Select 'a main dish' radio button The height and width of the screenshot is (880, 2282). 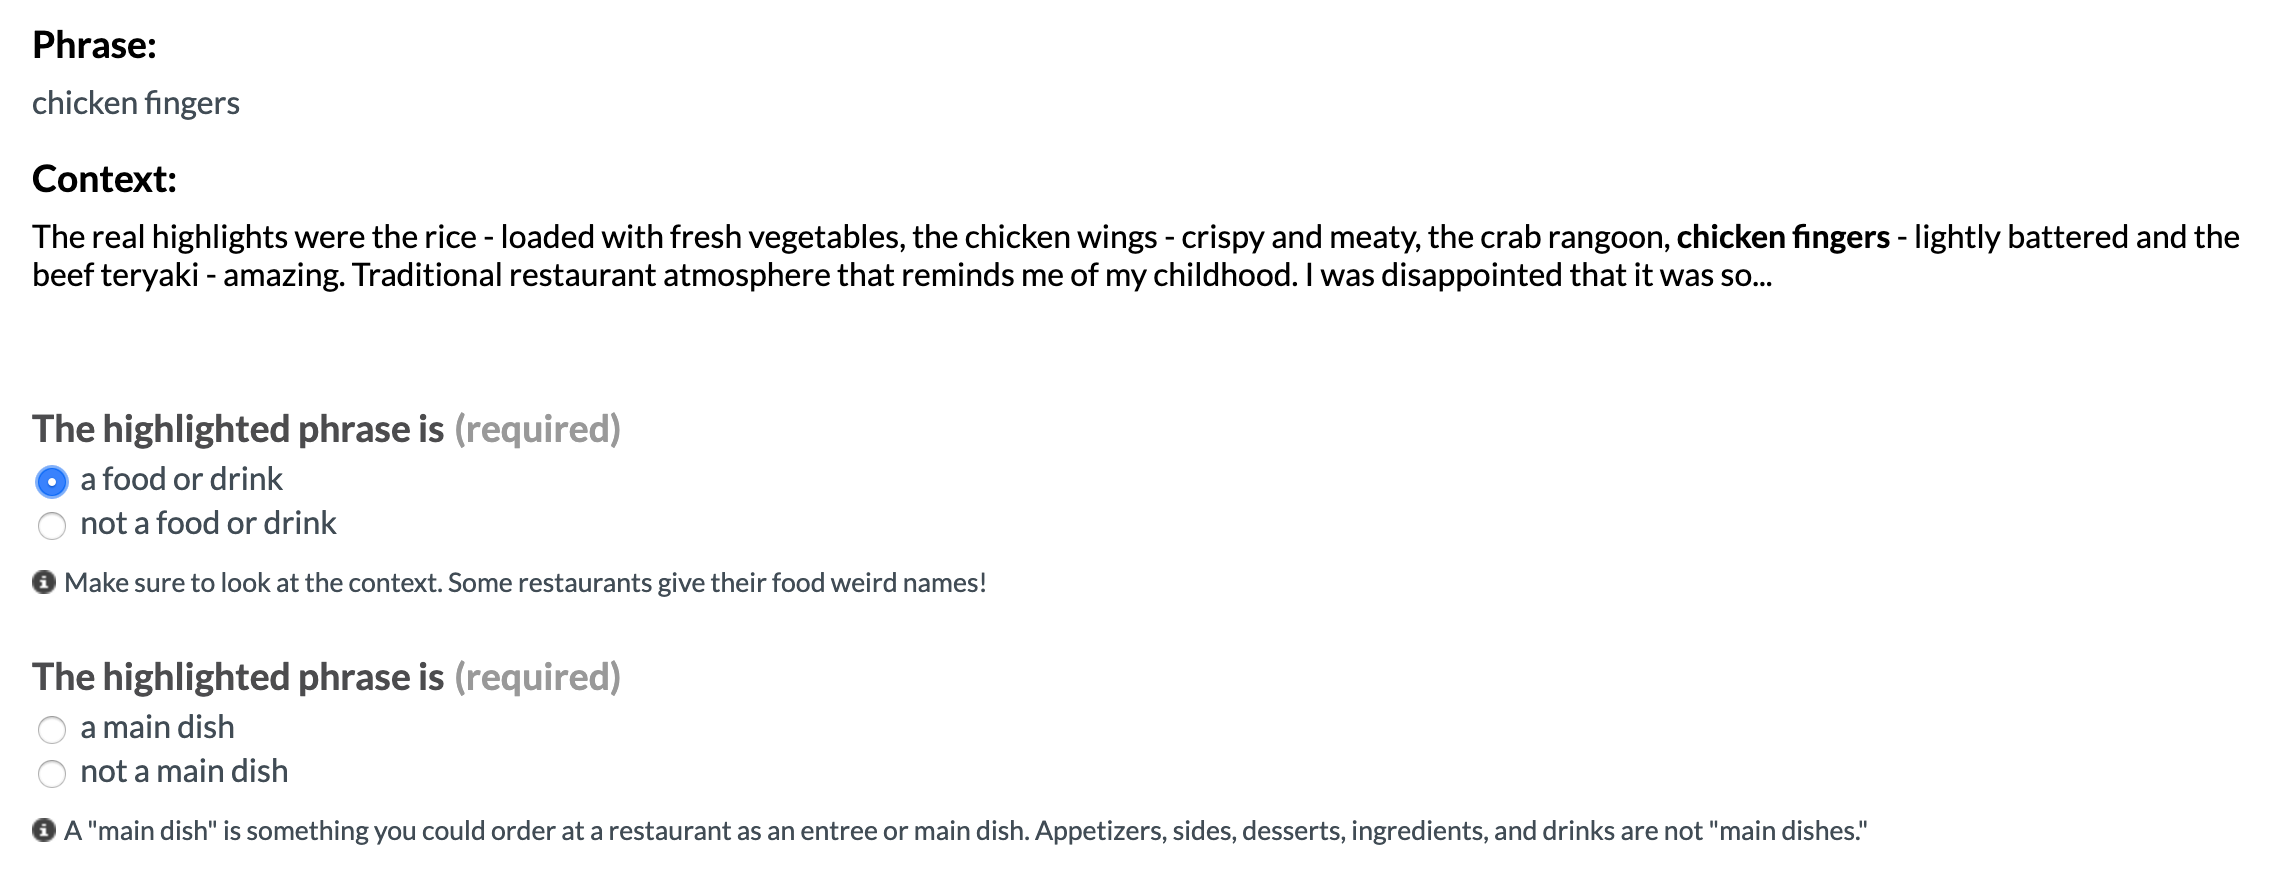pyautogui.click(x=52, y=730)
